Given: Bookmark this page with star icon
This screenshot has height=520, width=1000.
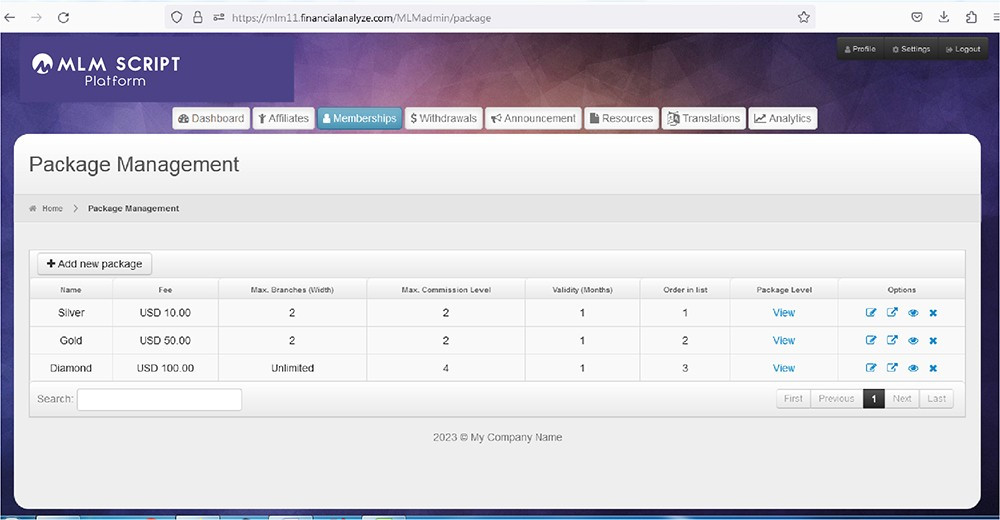Looking at the screenshot, I should [803, 17].
